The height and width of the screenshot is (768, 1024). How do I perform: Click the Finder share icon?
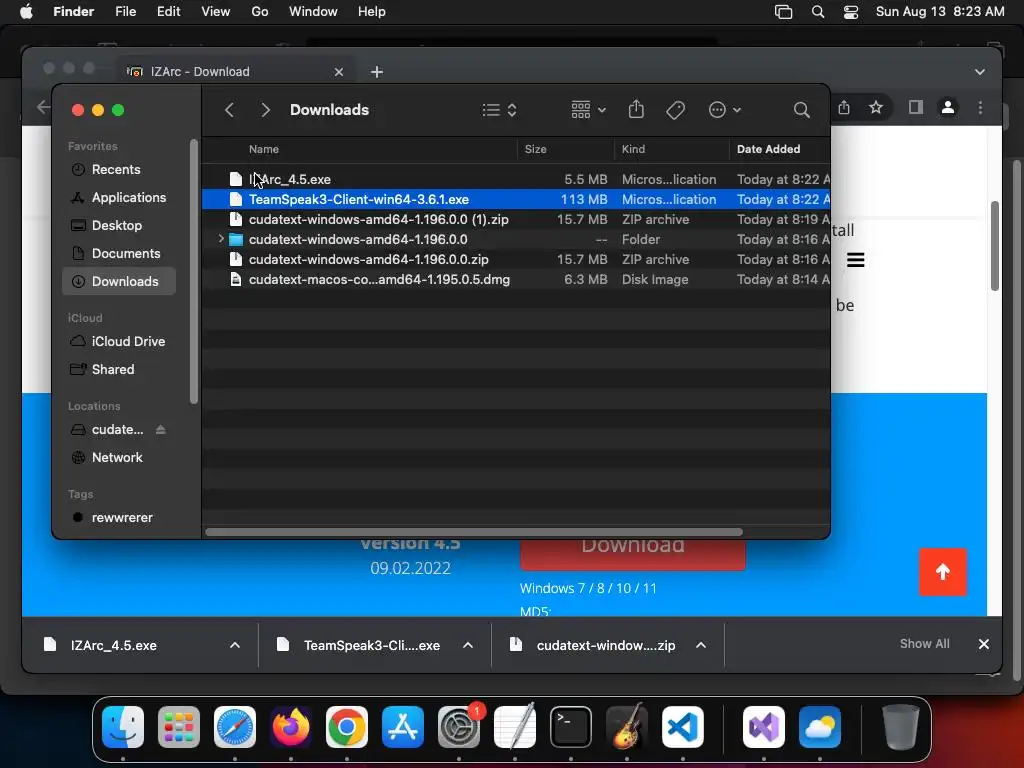coord(636,109)
